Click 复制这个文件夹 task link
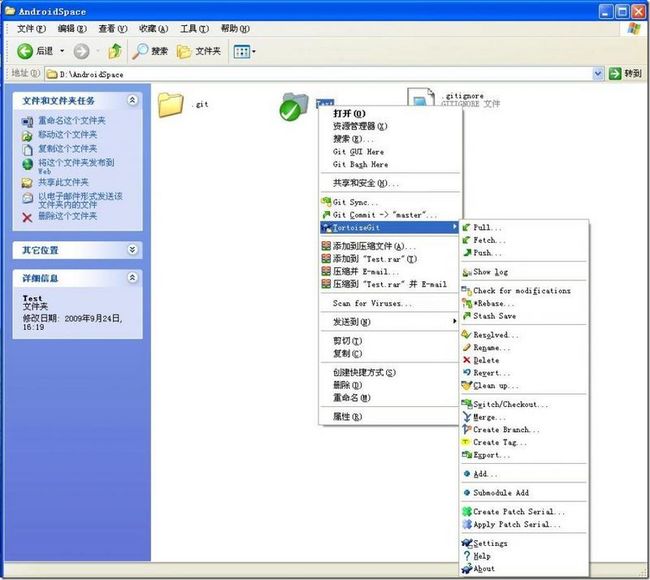This screenshot has width=650, height=580. click(x=68, y=149)
